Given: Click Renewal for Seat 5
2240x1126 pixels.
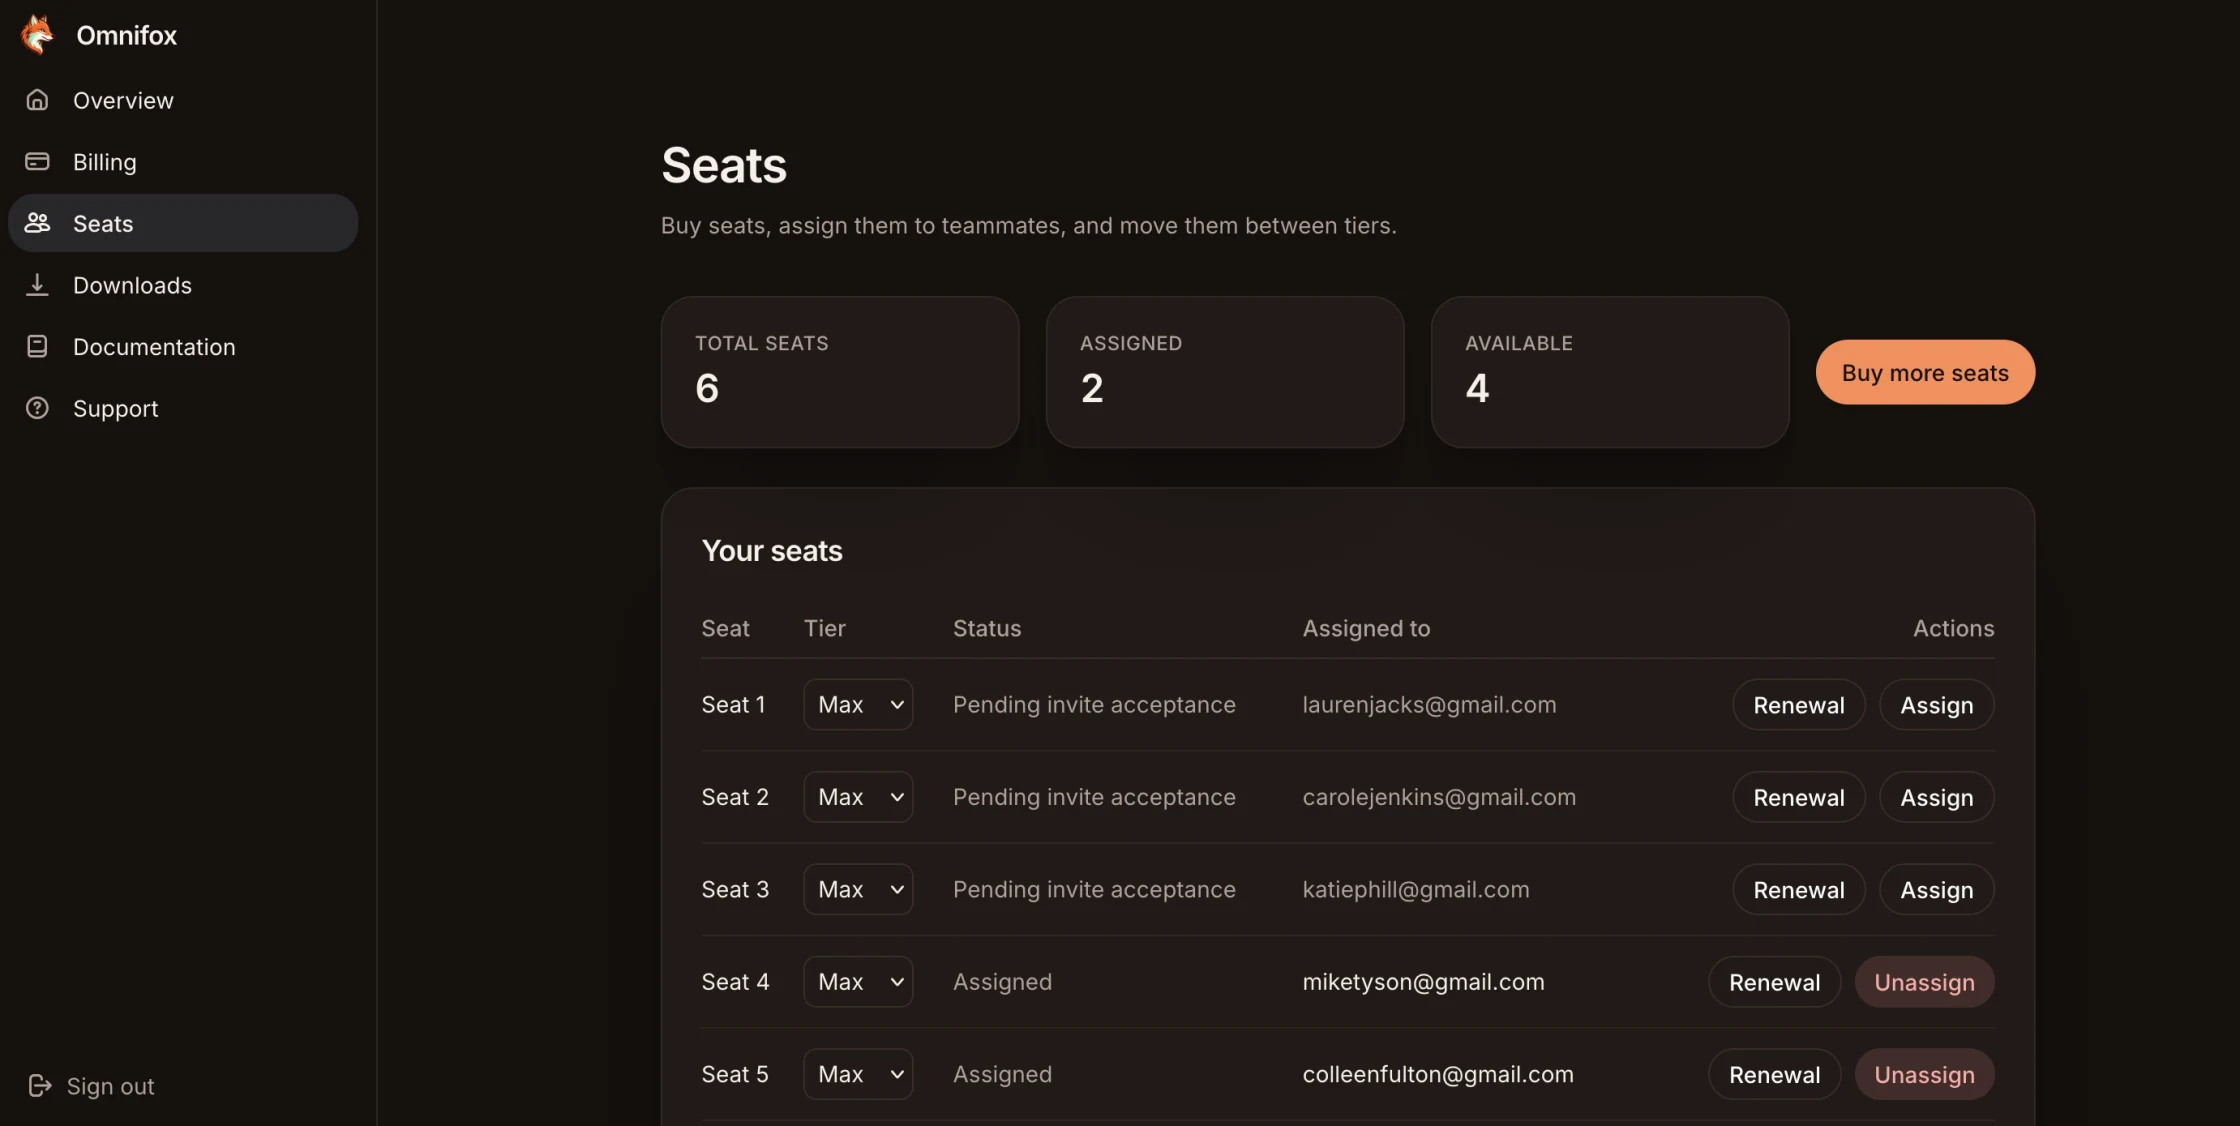Looking at the screenshot, I should [x=1775, y=1074].
